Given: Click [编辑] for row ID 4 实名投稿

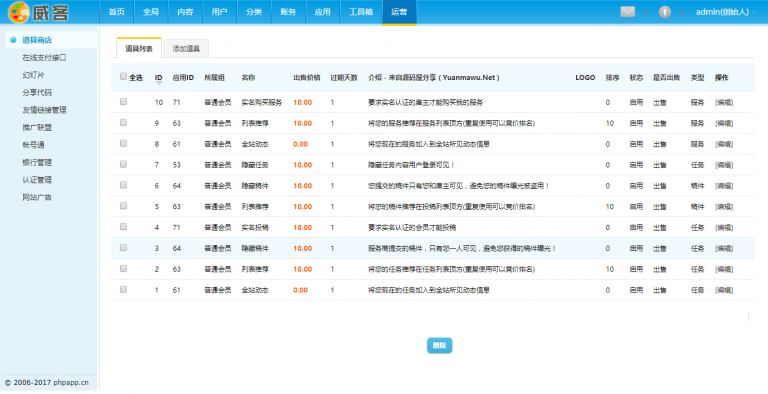Looking at the screenshot, I should pos(724,227).
